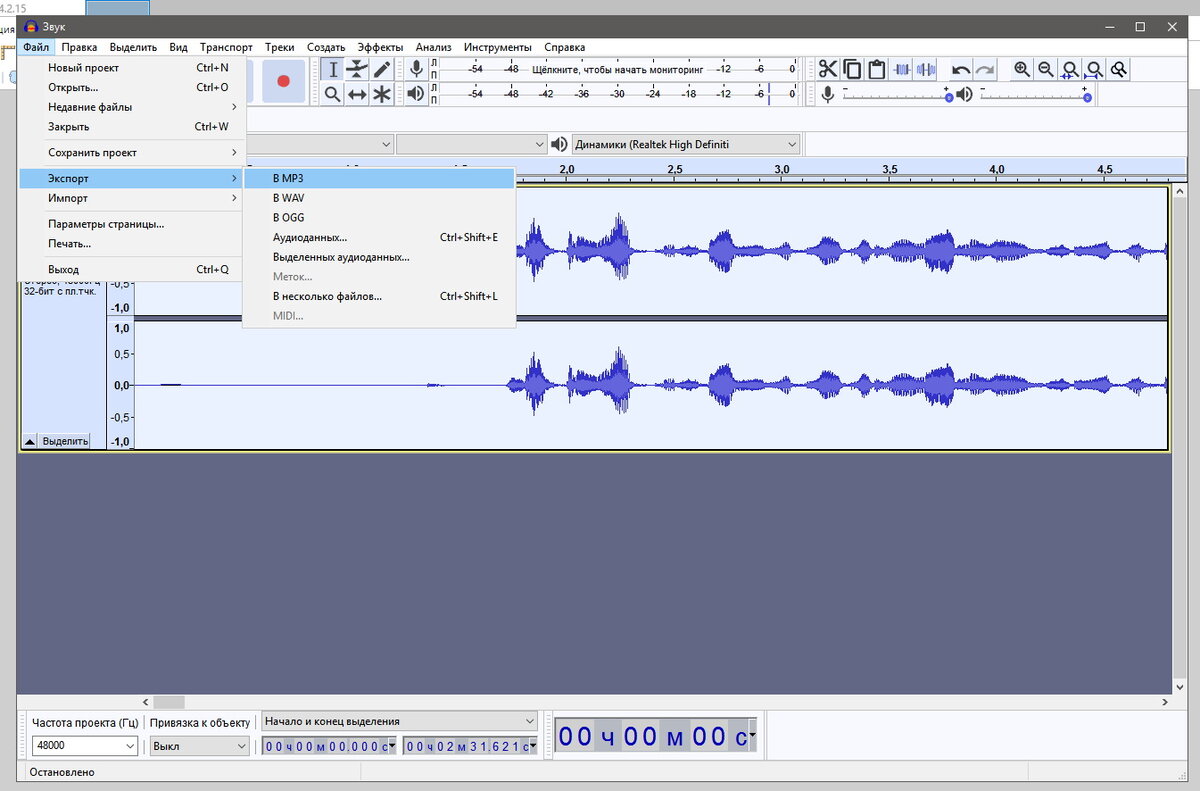Select the Envelope tool
1200x791 pixels.
[x=357, y=69]
